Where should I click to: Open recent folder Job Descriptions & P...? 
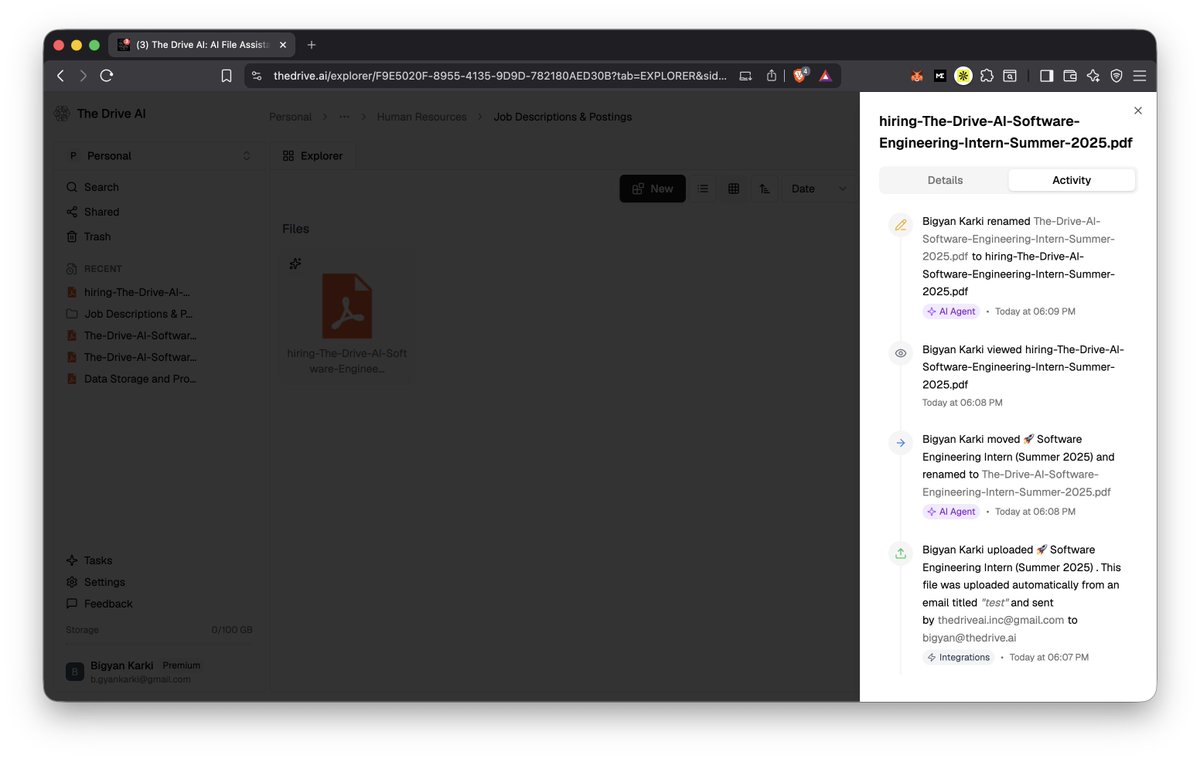pyautogui.click(x=129, y=314)
